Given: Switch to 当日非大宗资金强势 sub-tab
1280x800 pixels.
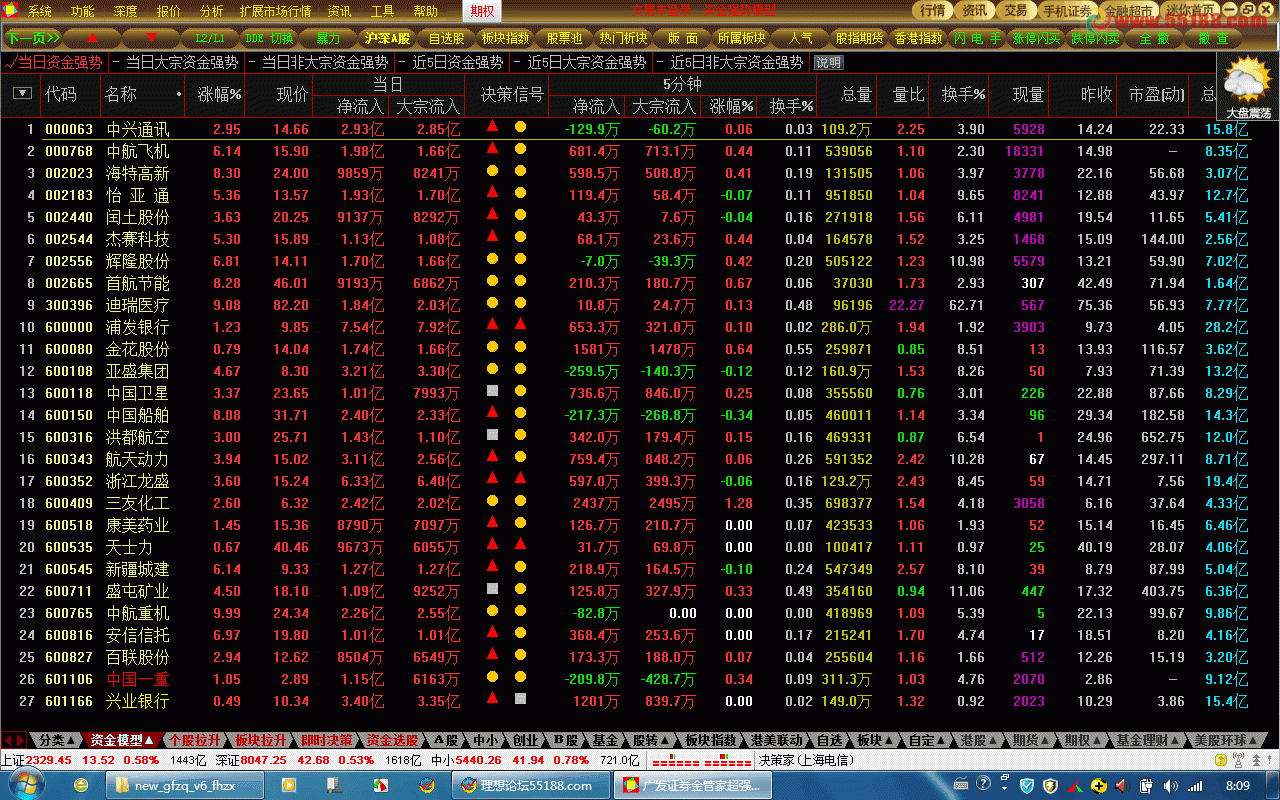Looking at the screenshot, I should [x=325, y=62].
